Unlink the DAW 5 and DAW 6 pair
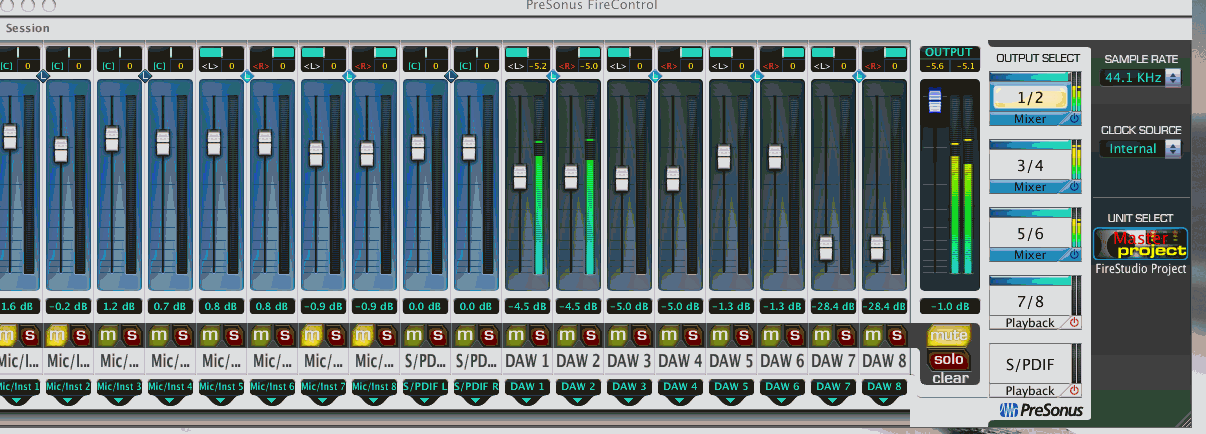 pos(757,76)
